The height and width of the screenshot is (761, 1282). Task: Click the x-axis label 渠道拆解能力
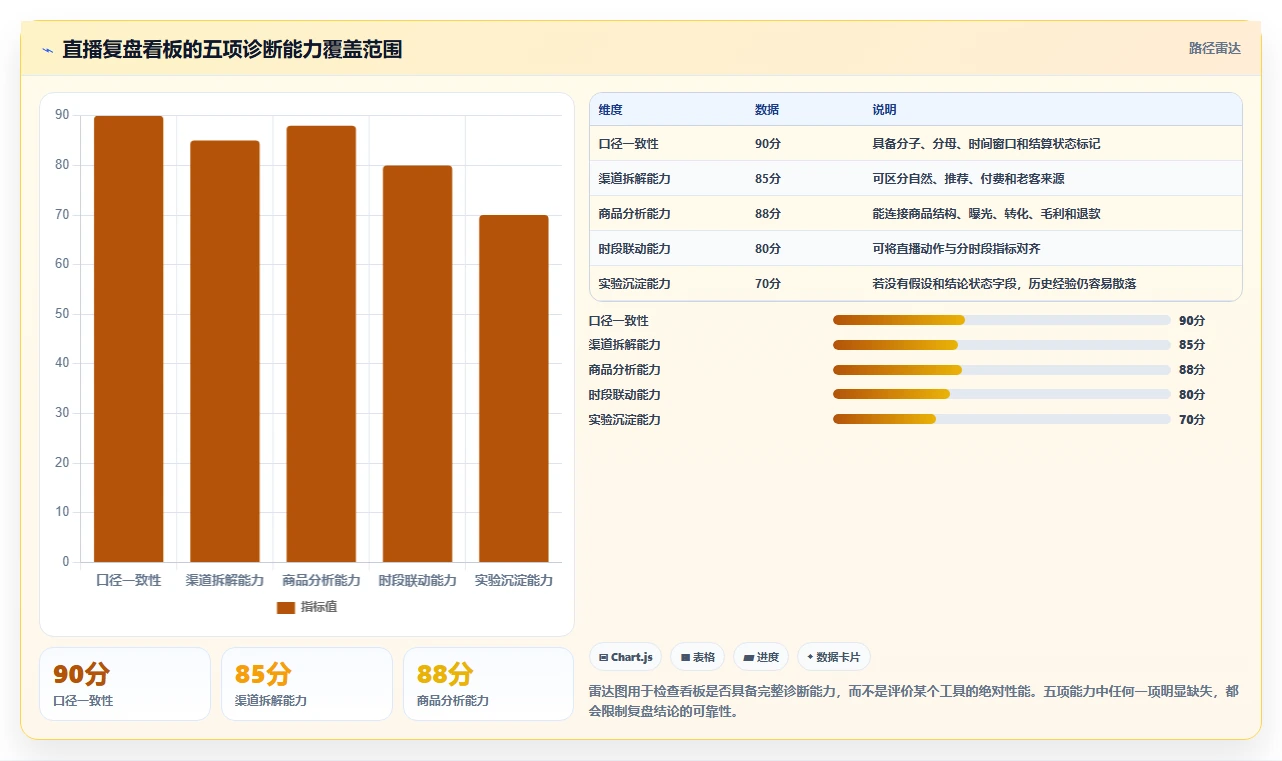(x=225, y=580)
